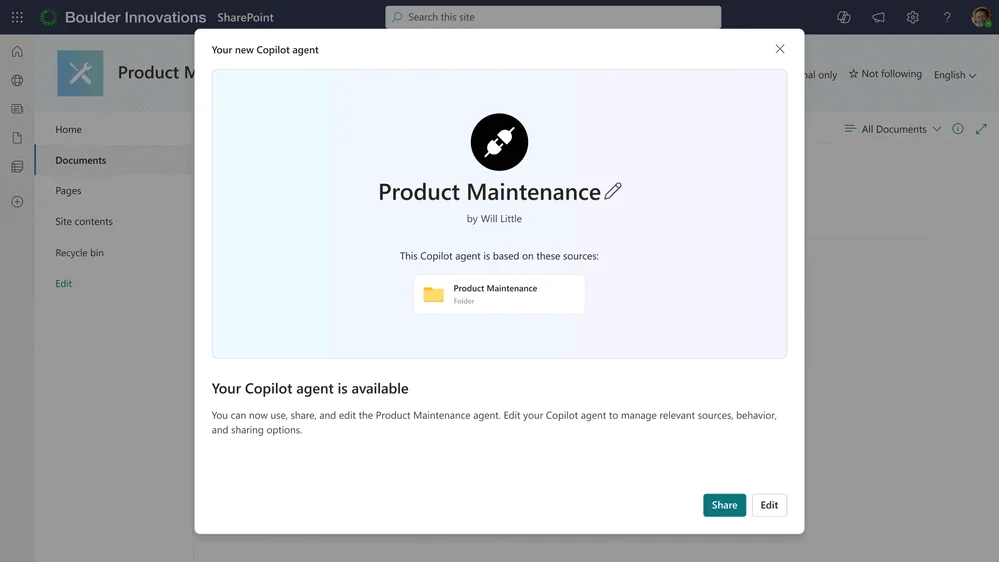
Task: Open the user profile picture
Action: tap(981, 17)
